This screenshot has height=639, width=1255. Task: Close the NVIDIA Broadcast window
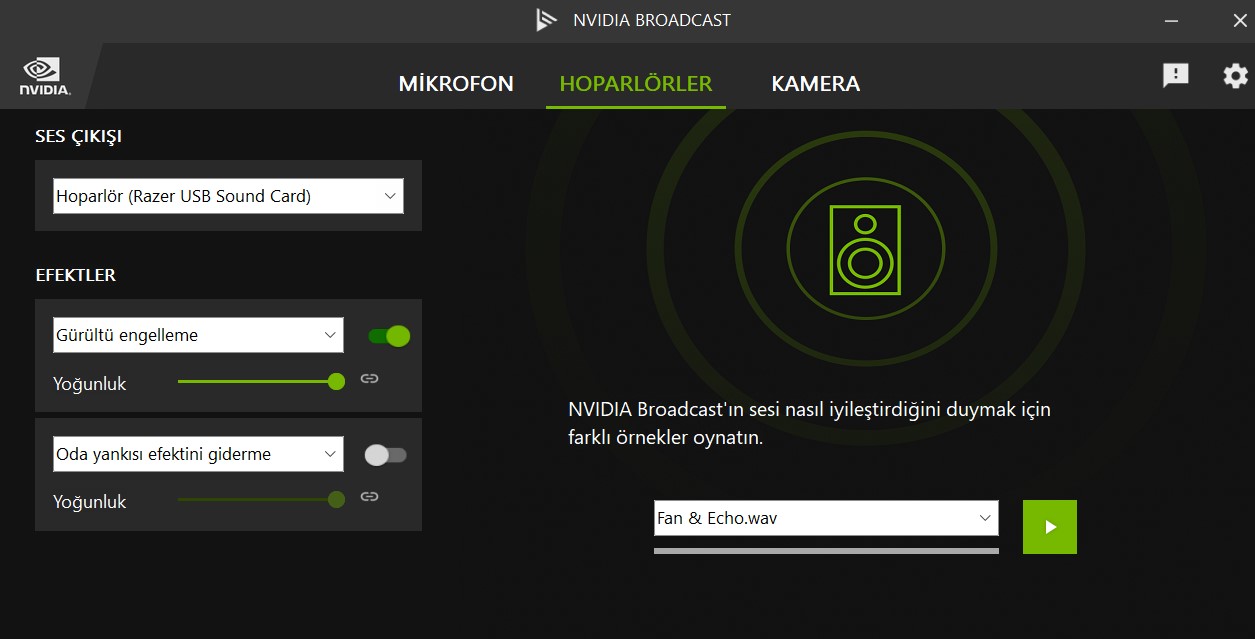(1239, 20)
